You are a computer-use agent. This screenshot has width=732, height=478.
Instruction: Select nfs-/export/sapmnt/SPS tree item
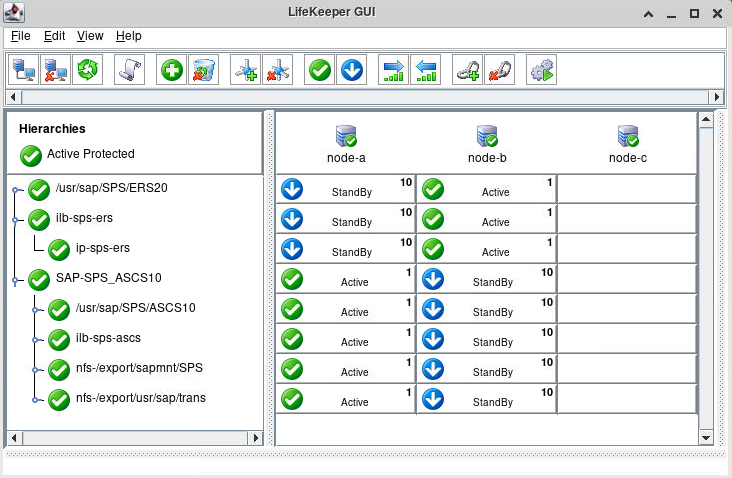pyautogui.click(x=139, y=368)
